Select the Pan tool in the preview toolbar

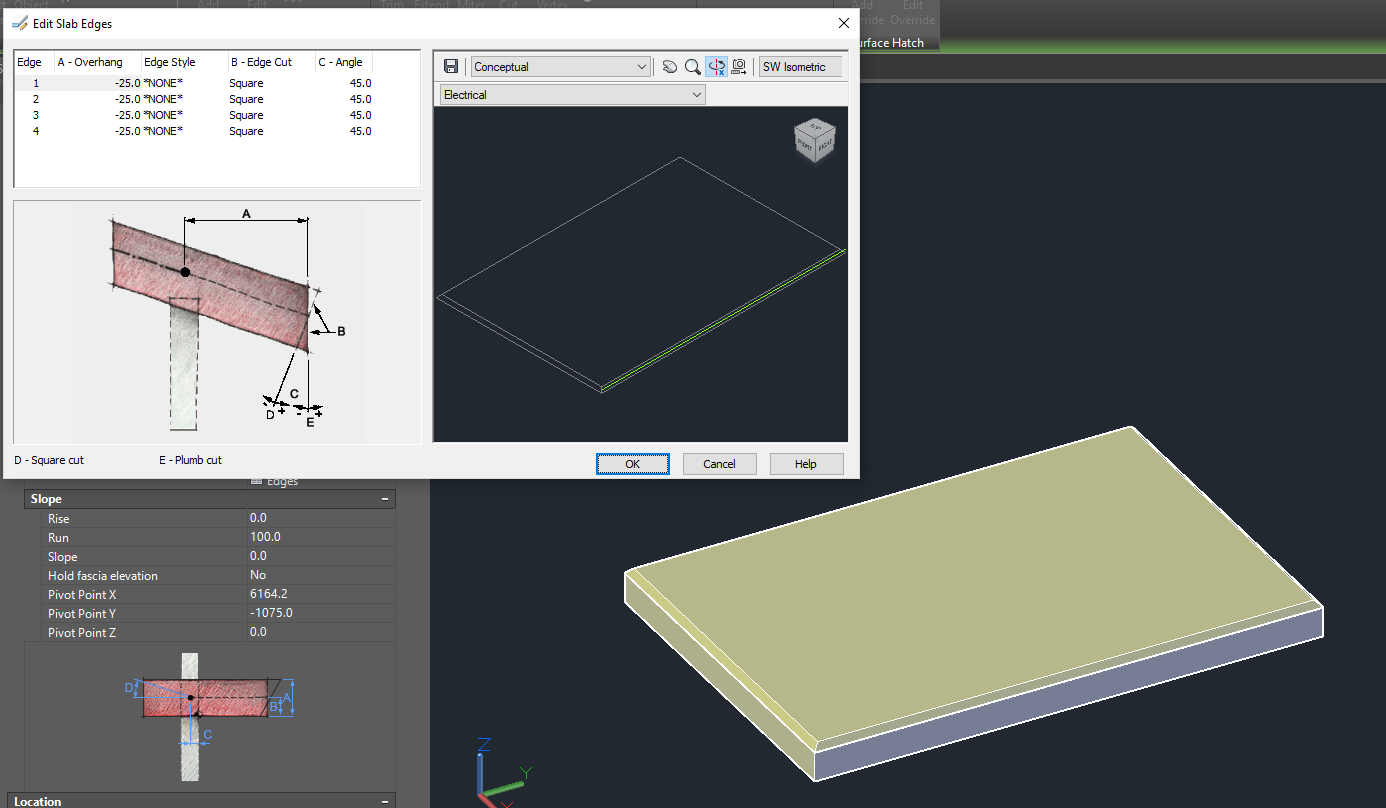(669, 66)
